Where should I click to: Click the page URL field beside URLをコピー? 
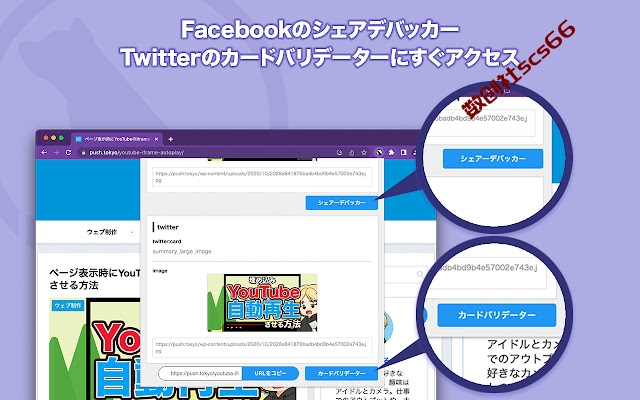(x=201, y=373)
